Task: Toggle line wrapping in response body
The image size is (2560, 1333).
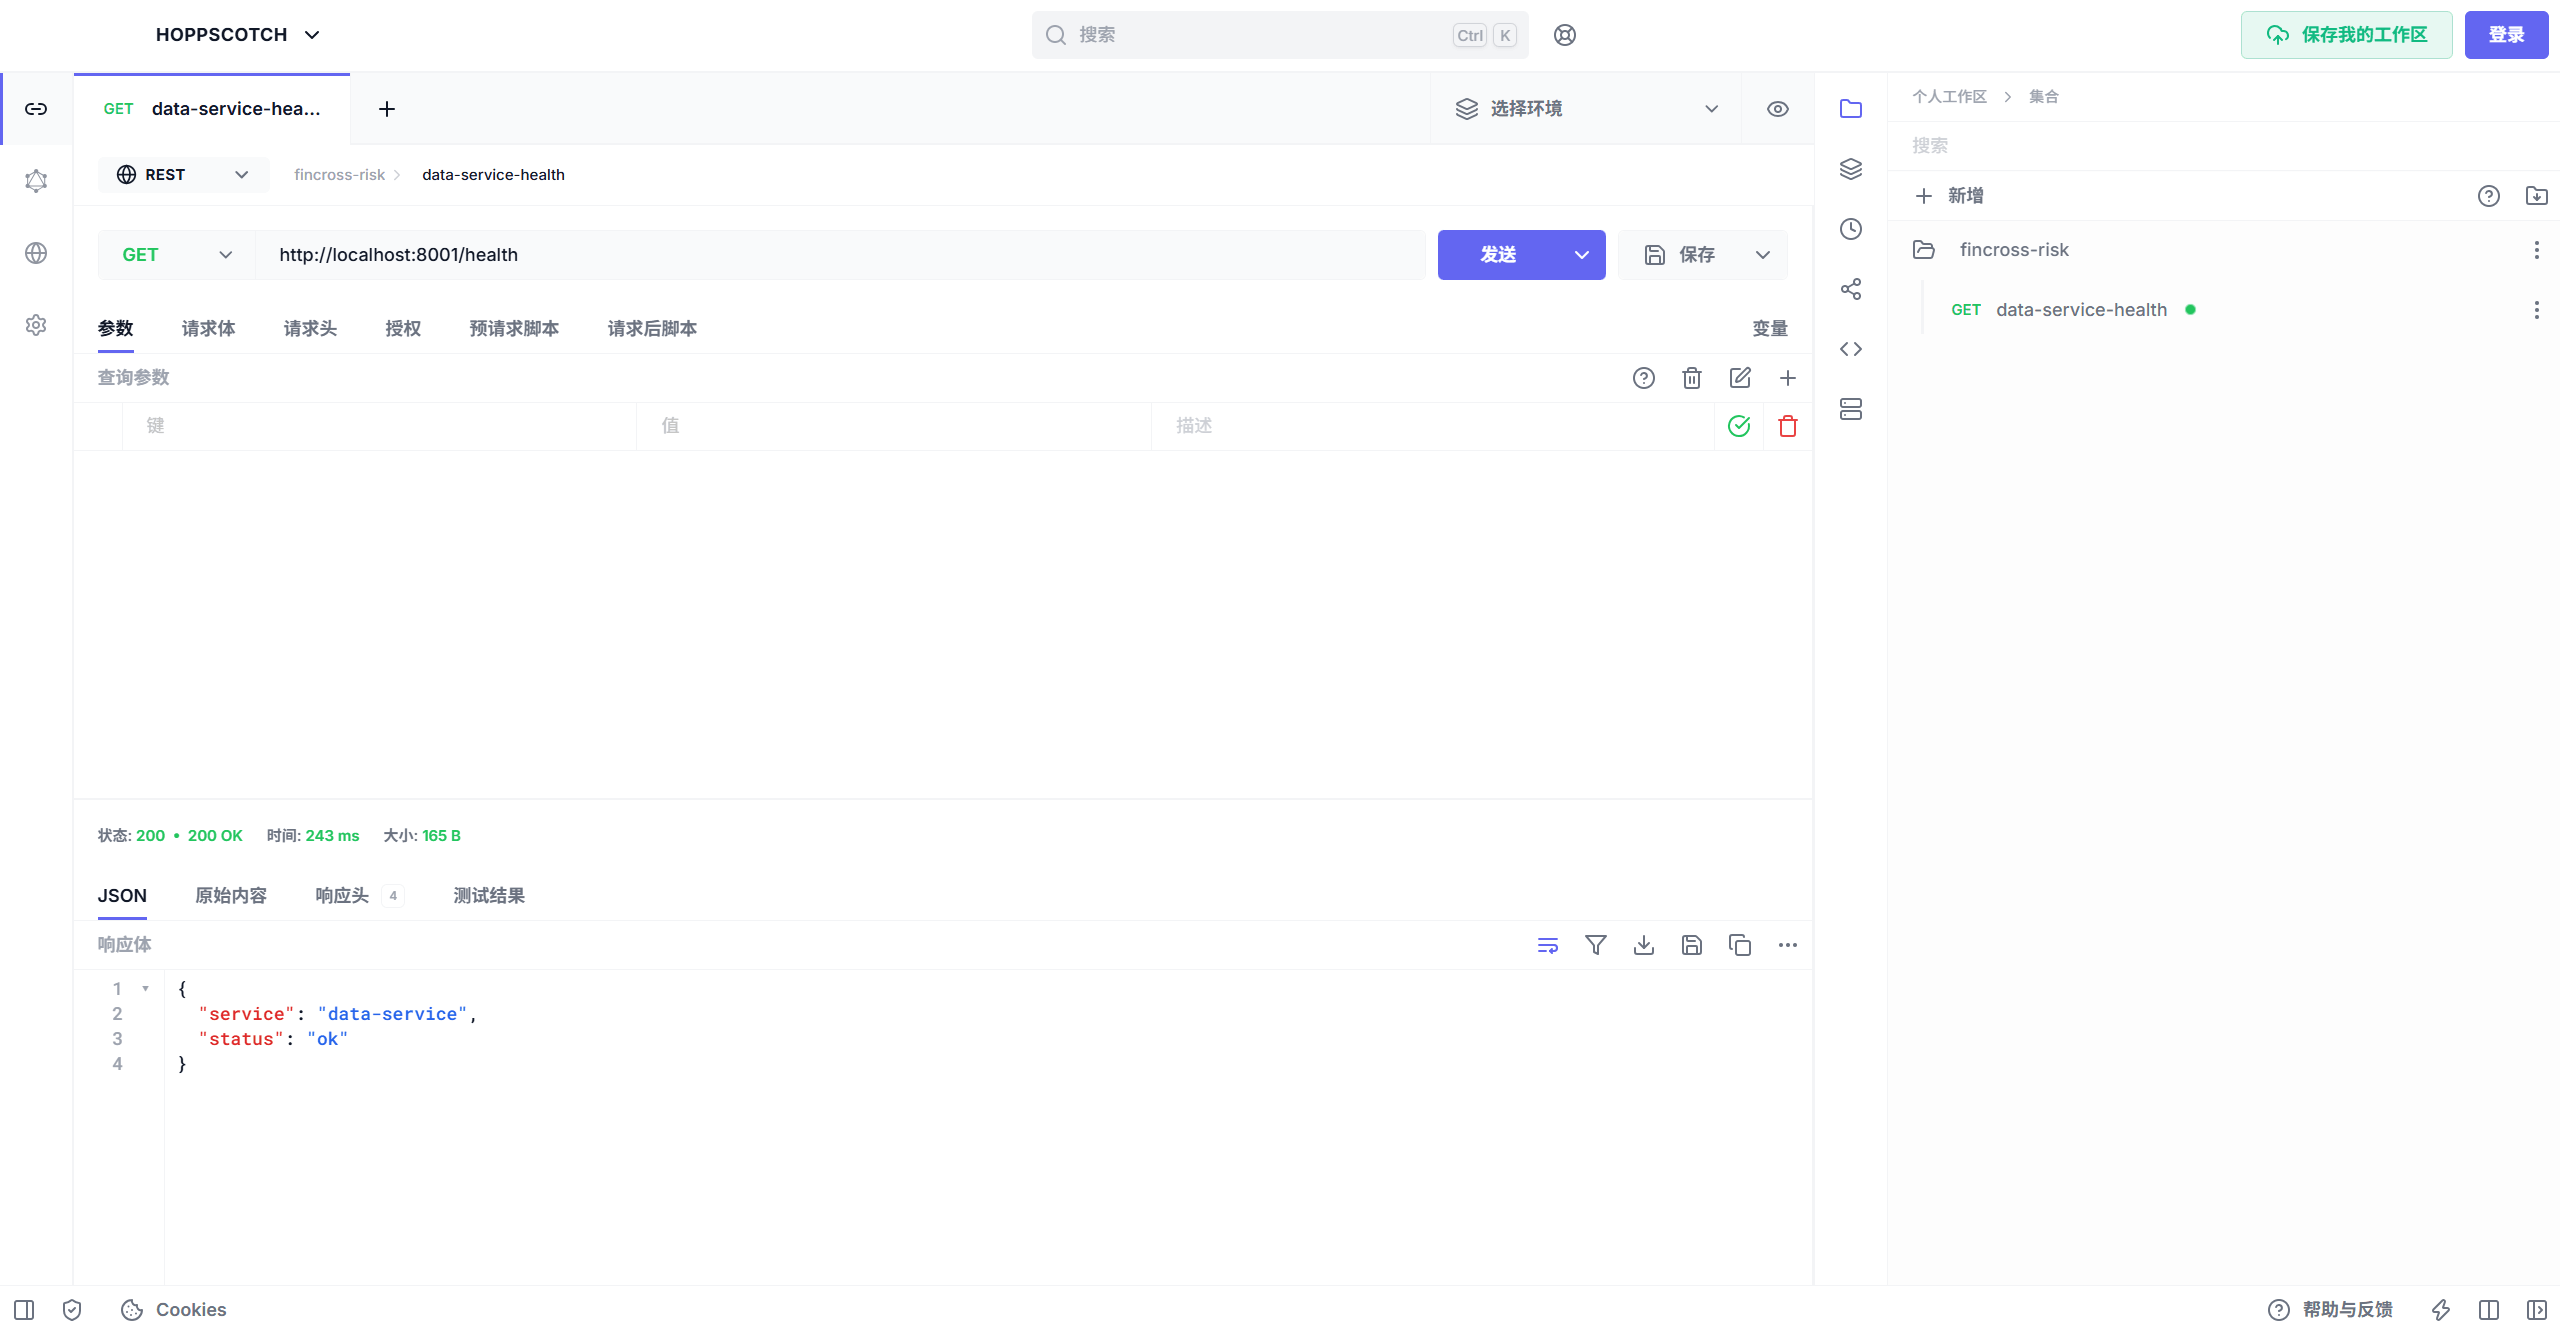Action: pos(1548,945)
